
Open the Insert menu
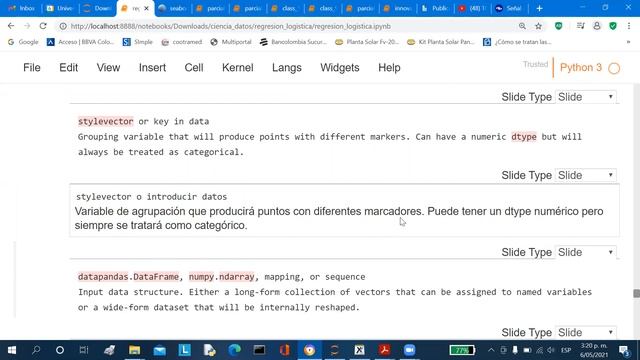pos(152,68)
